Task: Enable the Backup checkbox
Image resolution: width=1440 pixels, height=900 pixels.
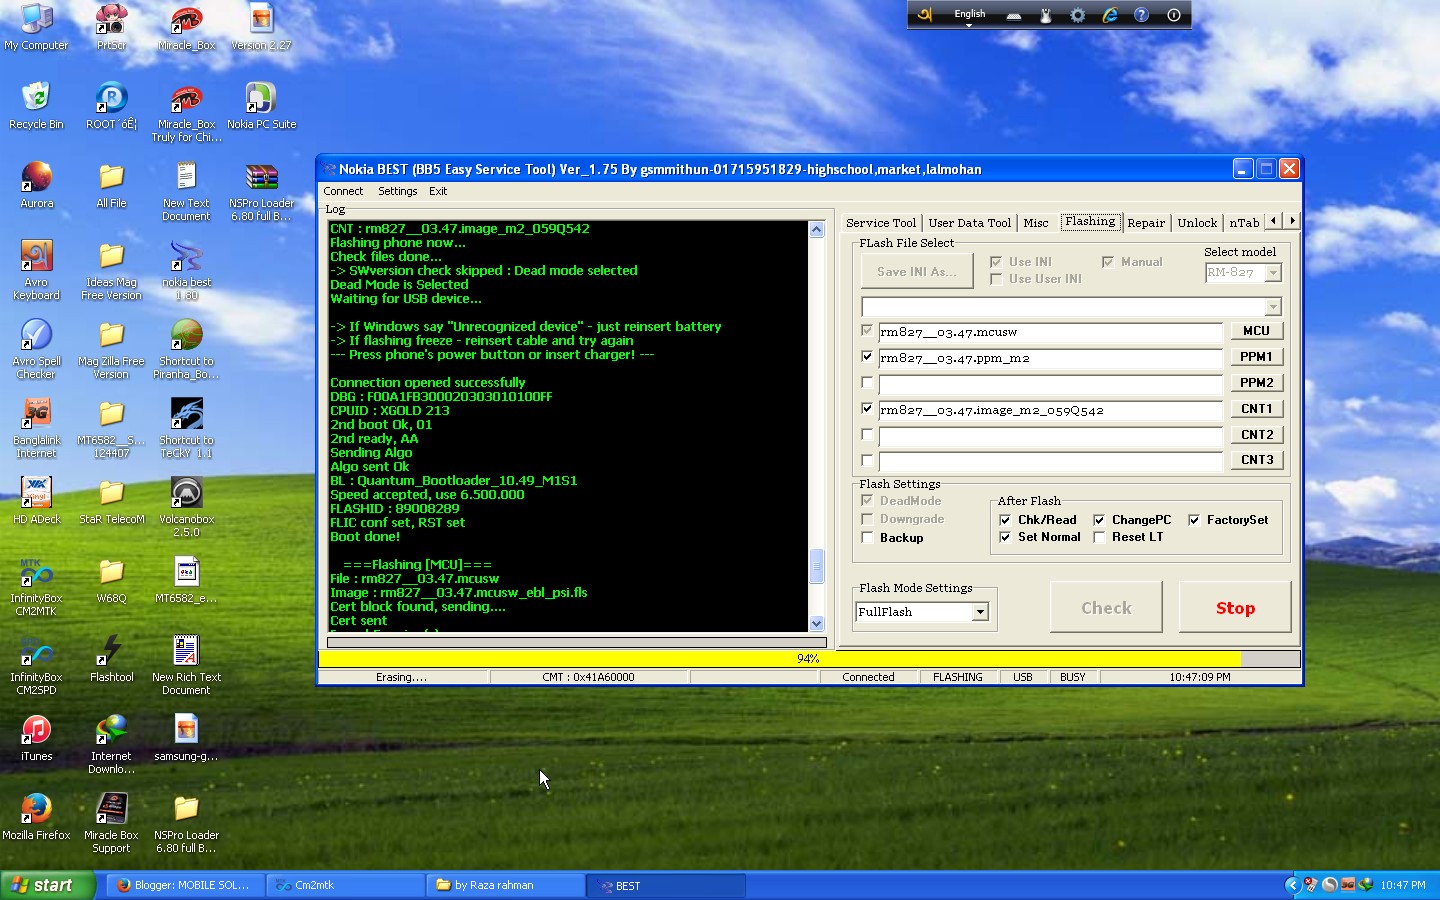Action: 867,537
